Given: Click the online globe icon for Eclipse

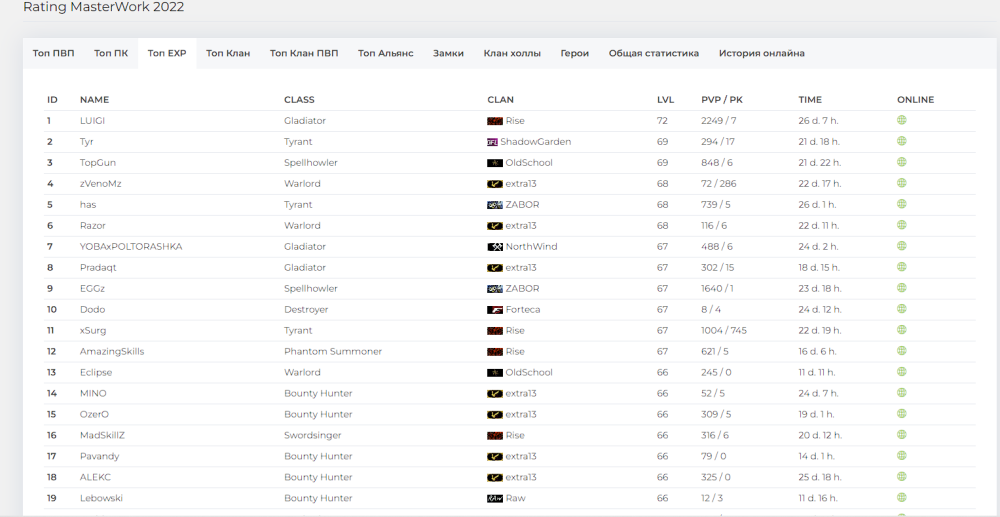Looking at the screenshot, I should coord(902,372).
